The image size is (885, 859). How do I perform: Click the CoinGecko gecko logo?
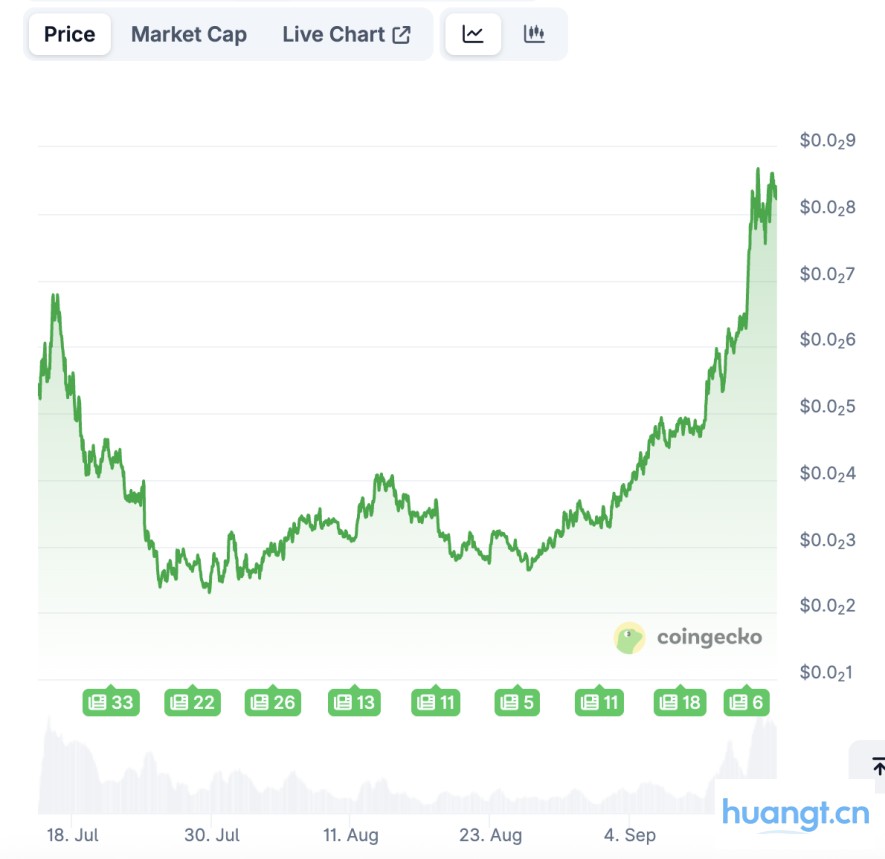click(x=628, y=636)
